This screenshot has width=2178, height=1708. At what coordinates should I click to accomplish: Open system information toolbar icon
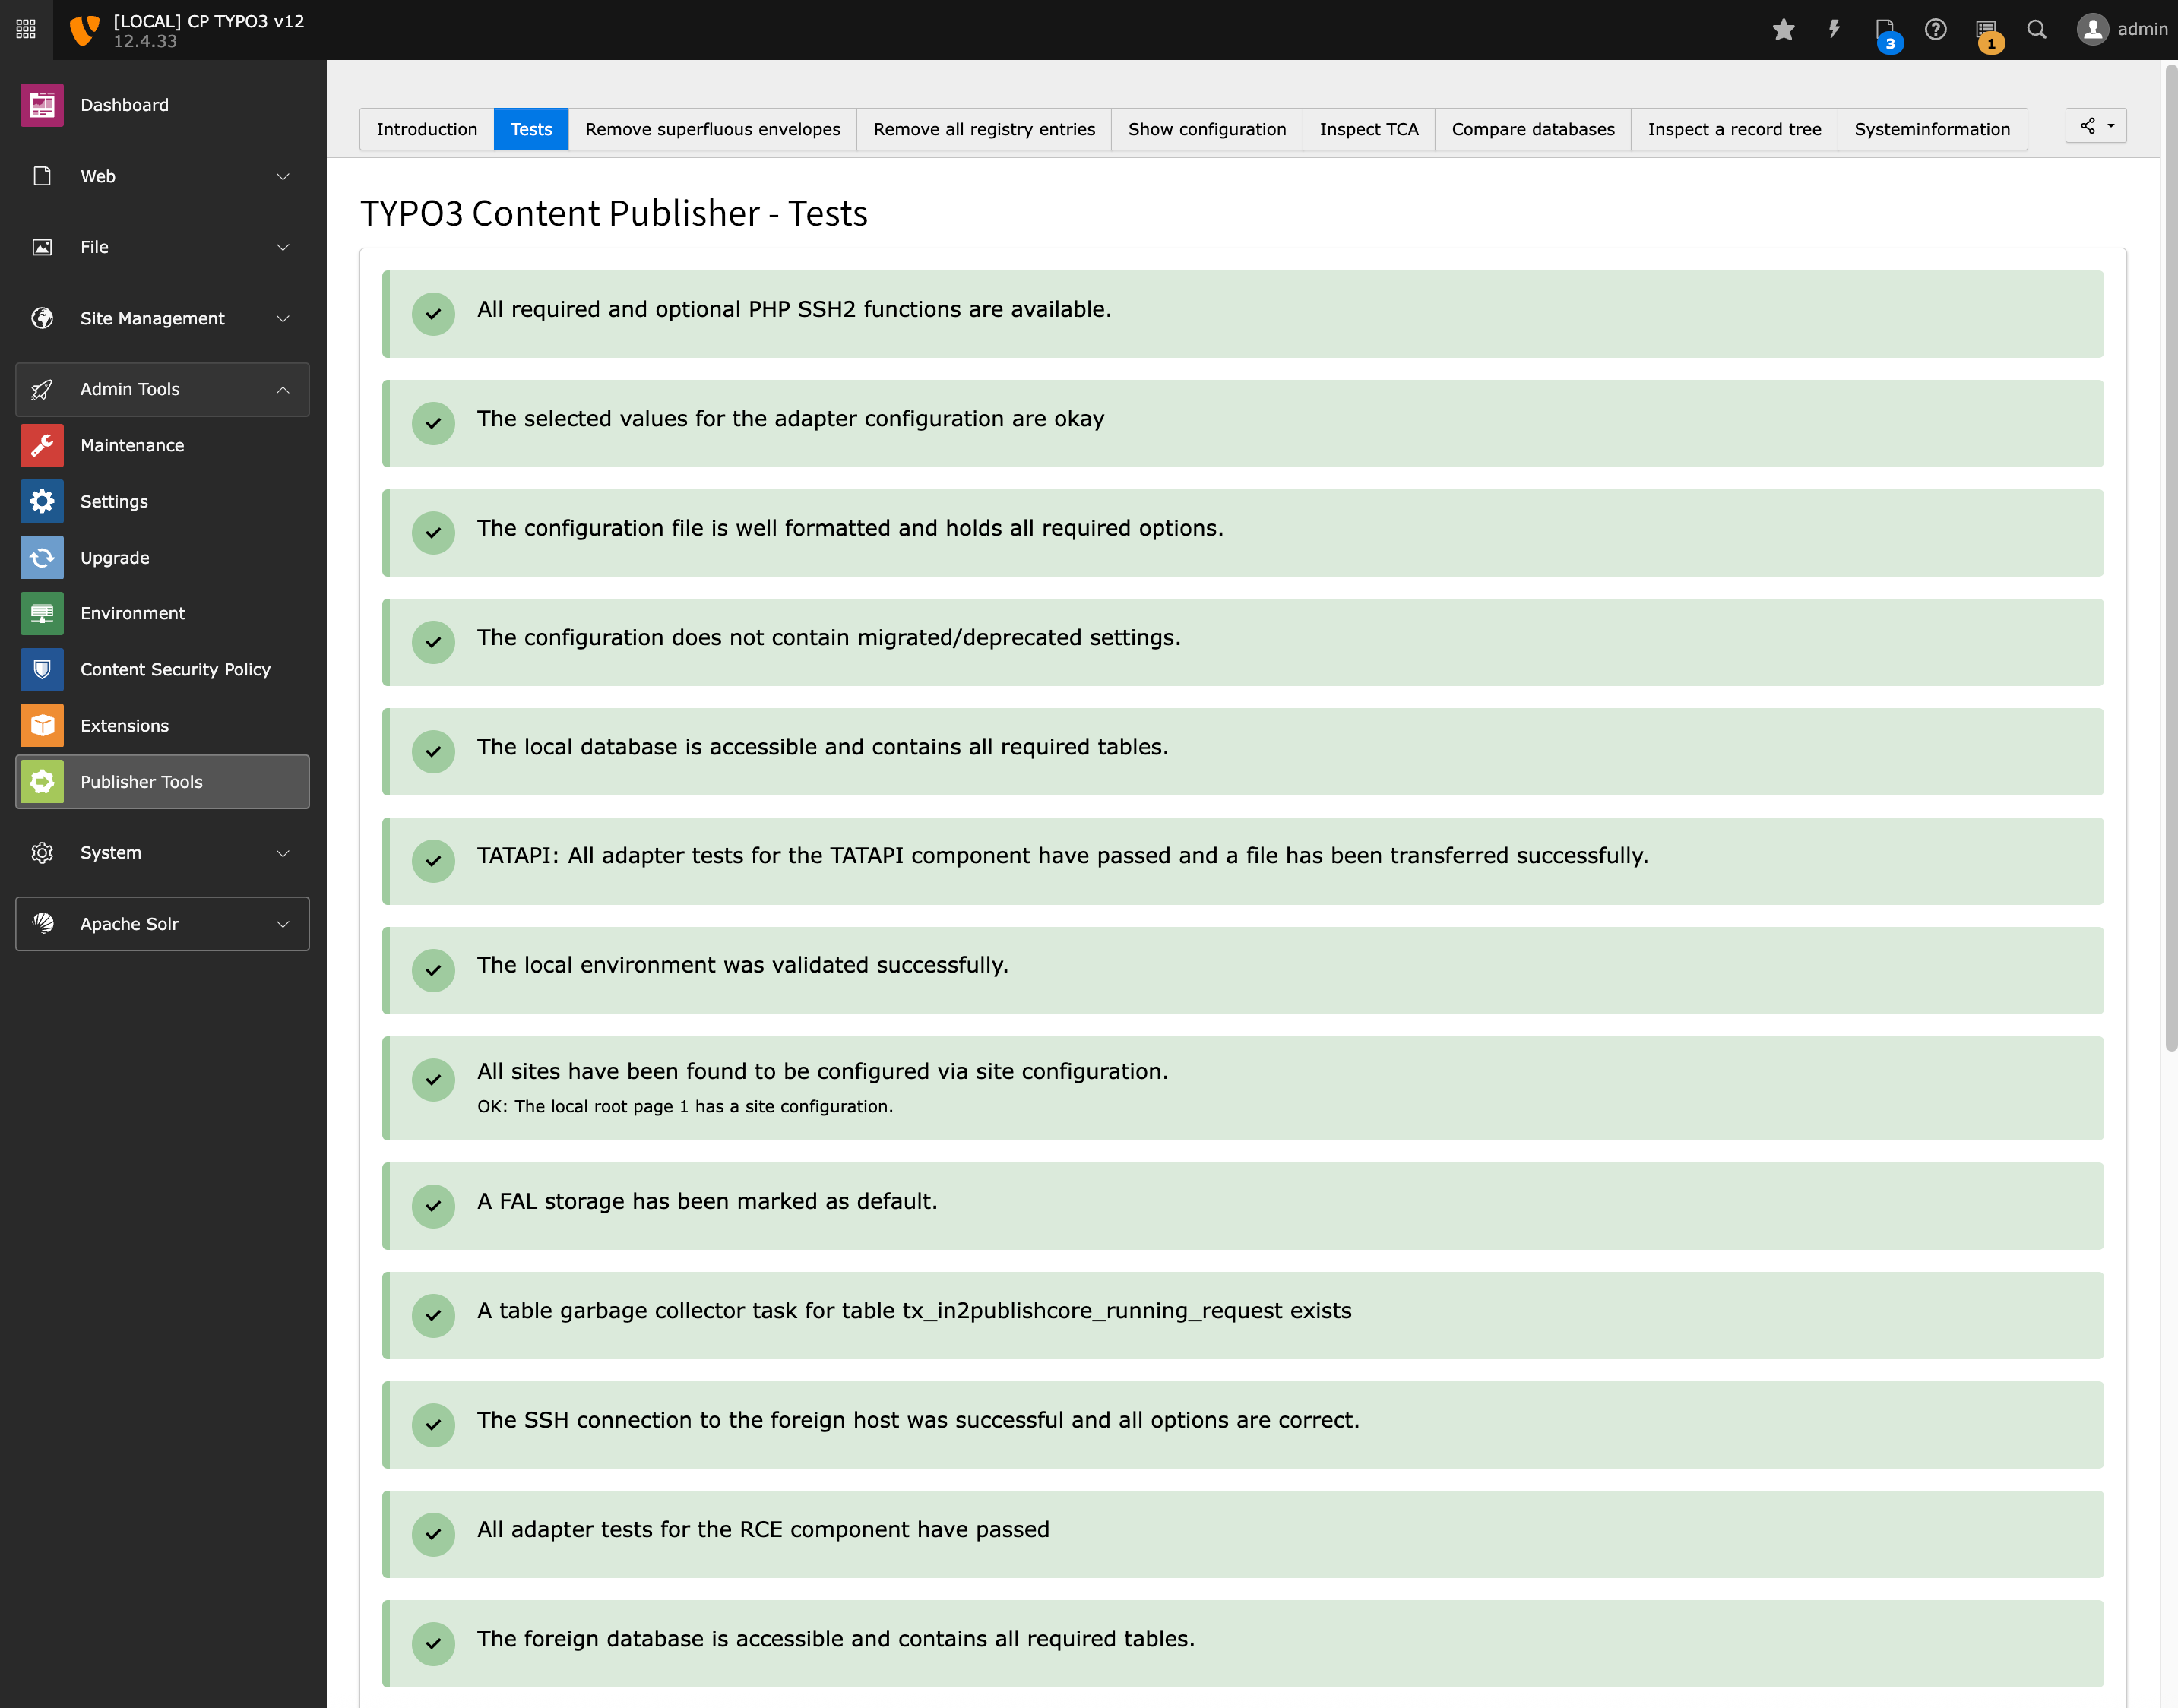[1986, 29]
